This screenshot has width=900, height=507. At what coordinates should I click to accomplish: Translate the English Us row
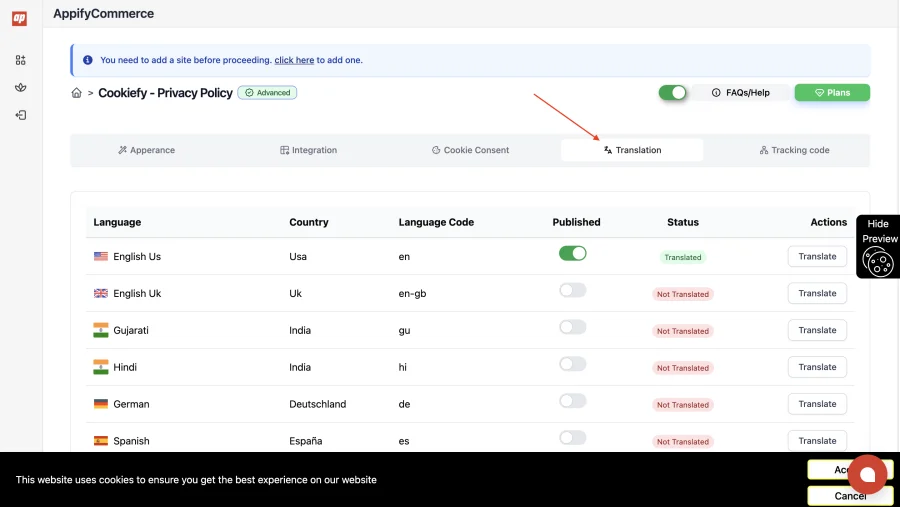[x=817, y=257]
